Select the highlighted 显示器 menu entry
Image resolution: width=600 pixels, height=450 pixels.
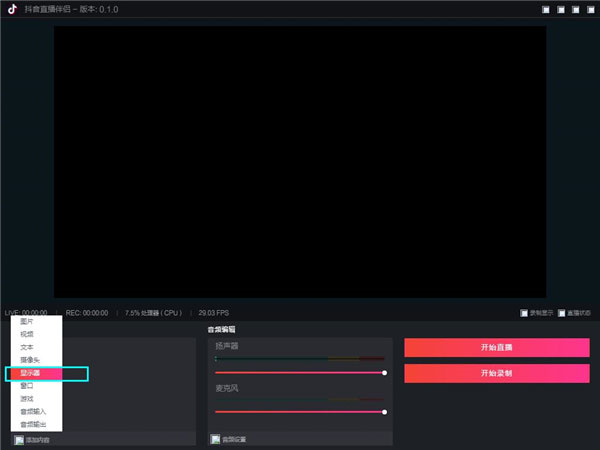[30, 373]
